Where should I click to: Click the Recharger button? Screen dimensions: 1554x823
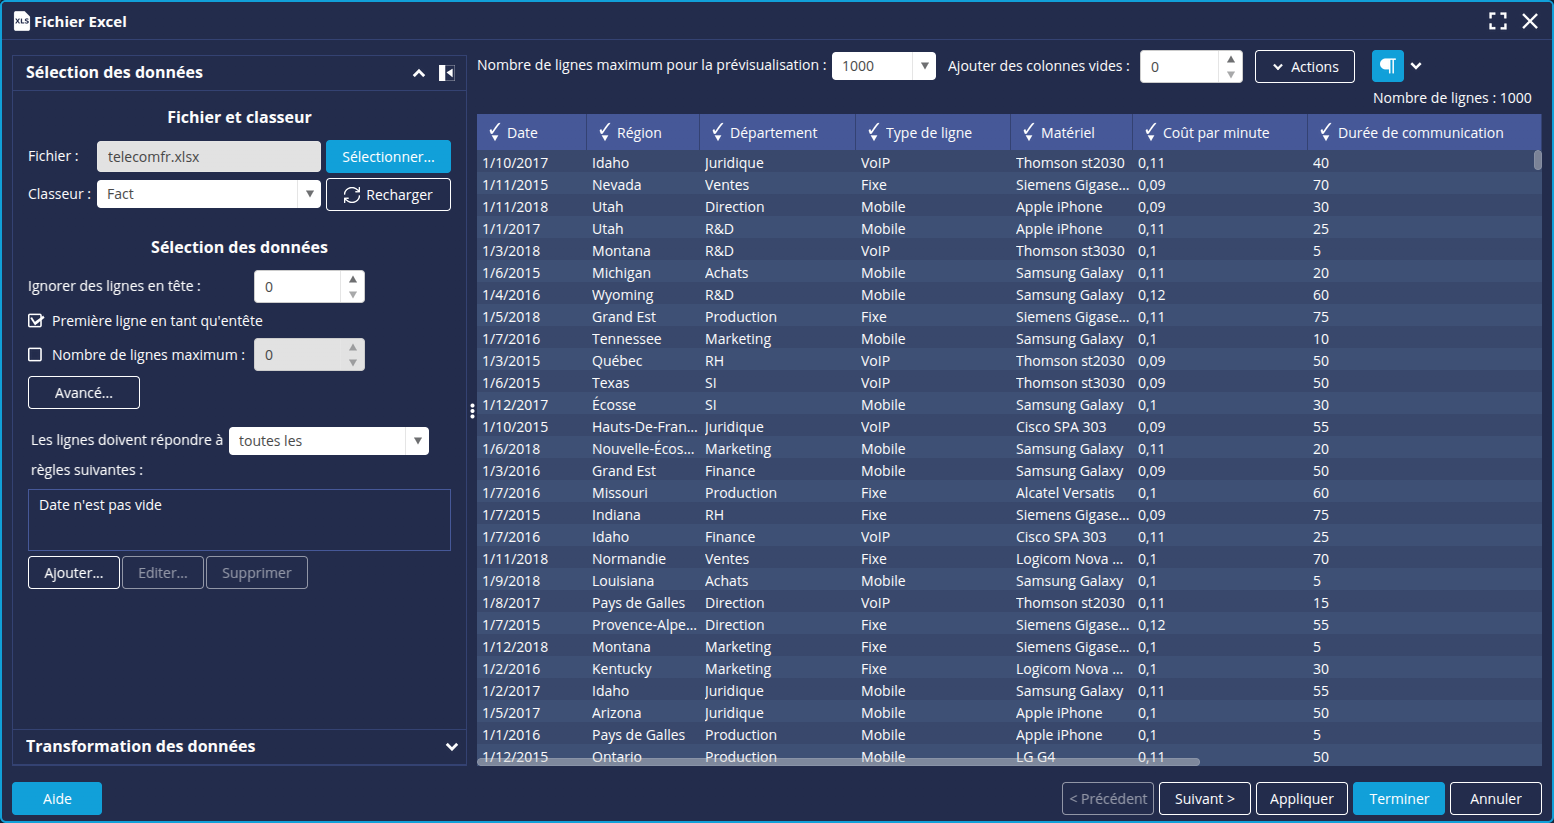click(x=388, y=195)
